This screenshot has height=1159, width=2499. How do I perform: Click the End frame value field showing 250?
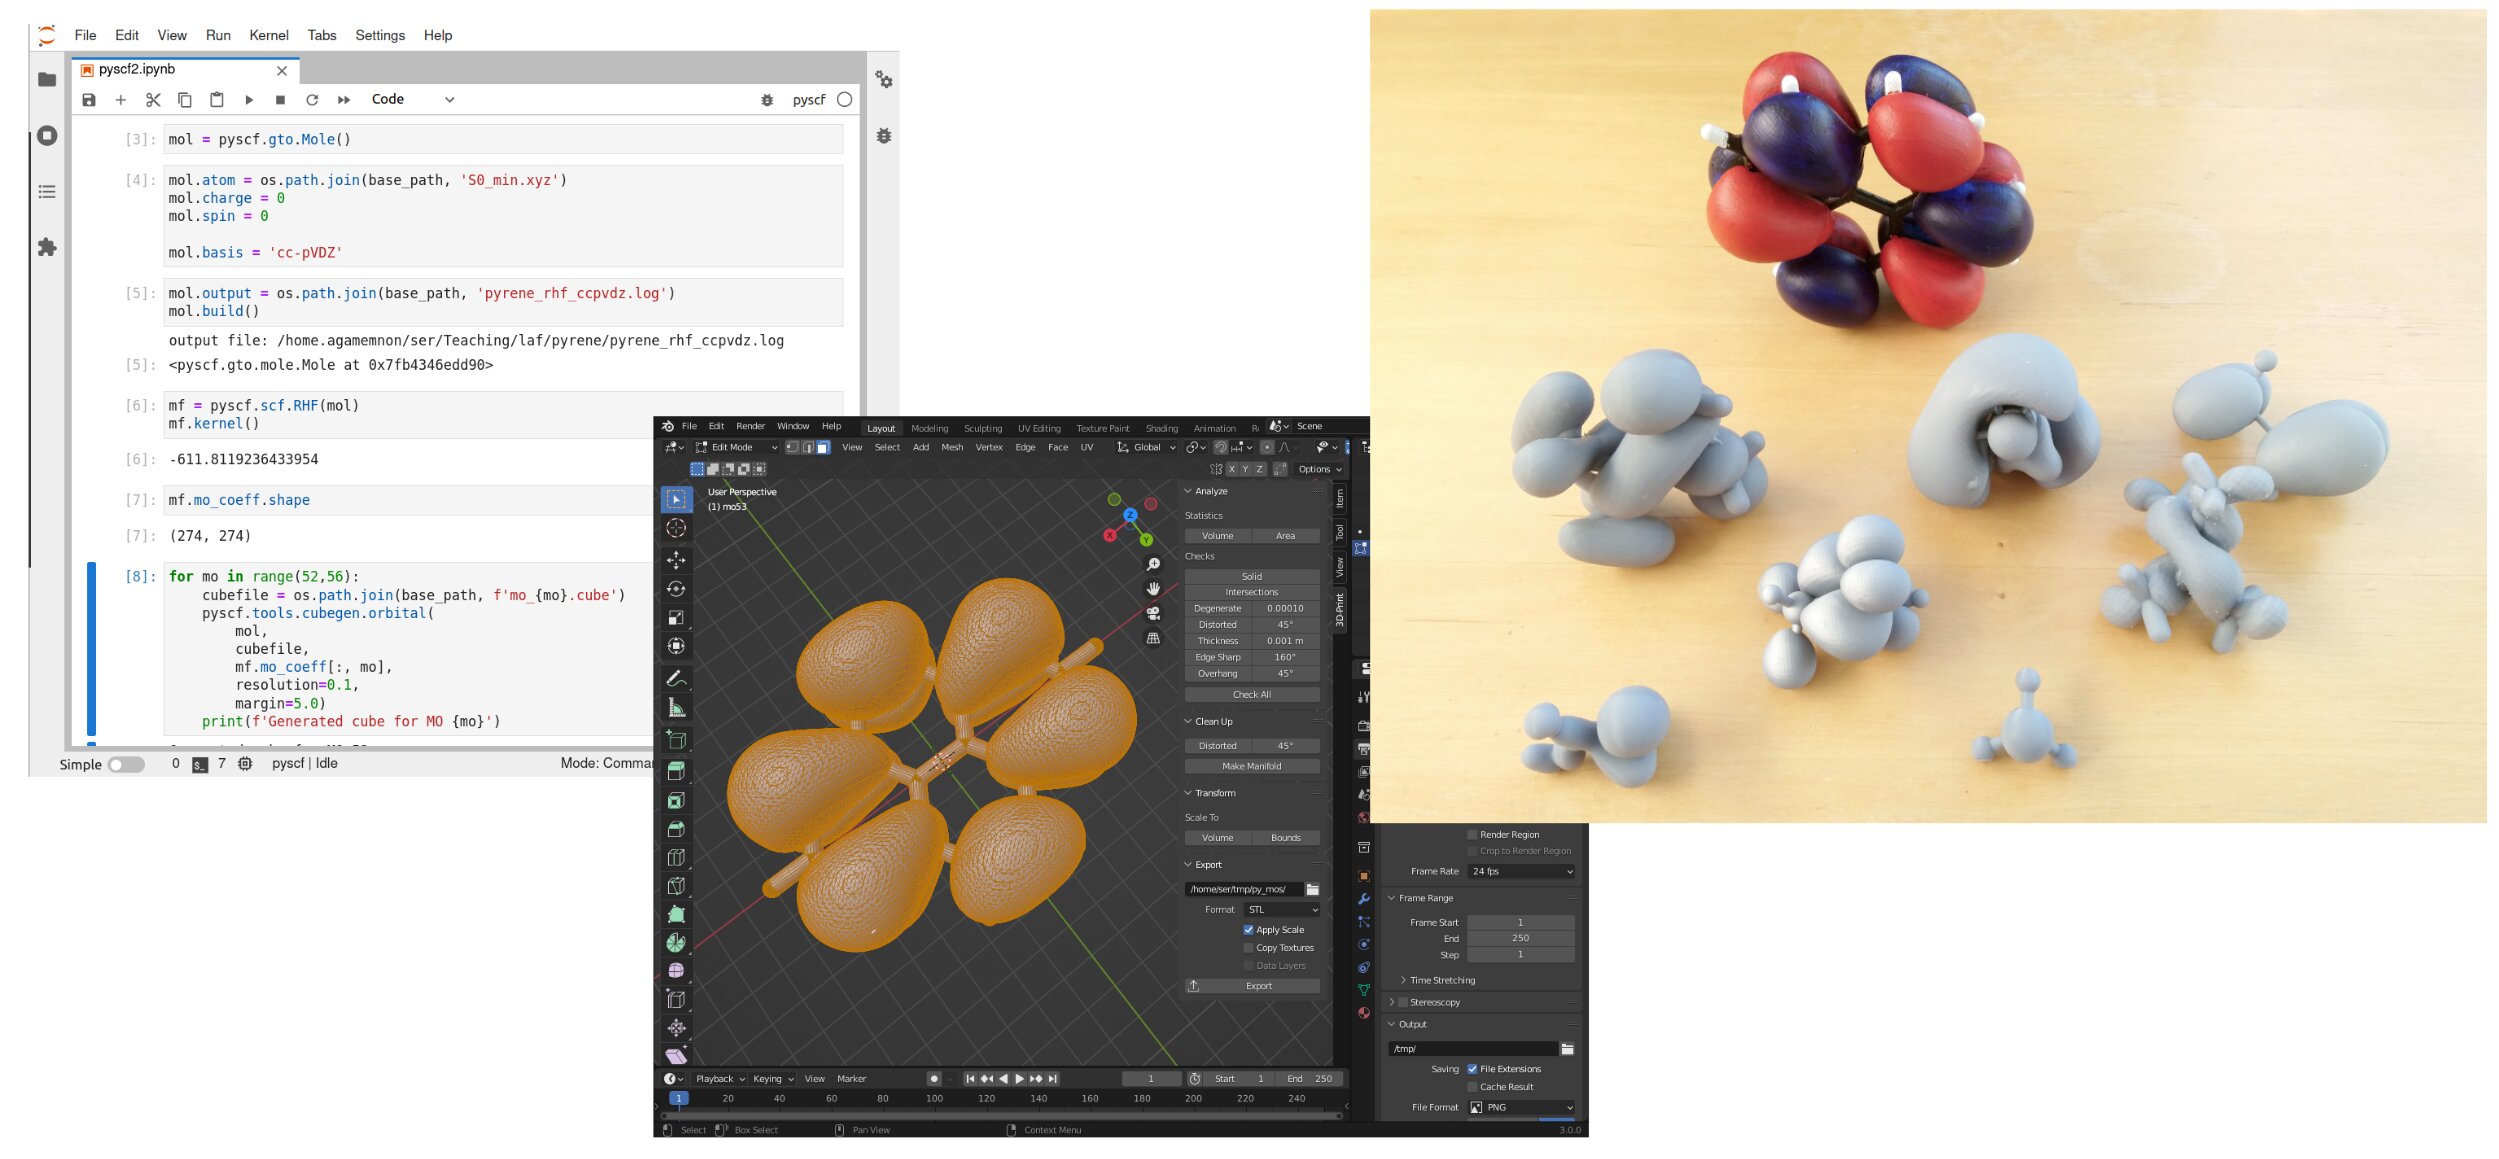pyautogui.click(x=1519, y=938)
